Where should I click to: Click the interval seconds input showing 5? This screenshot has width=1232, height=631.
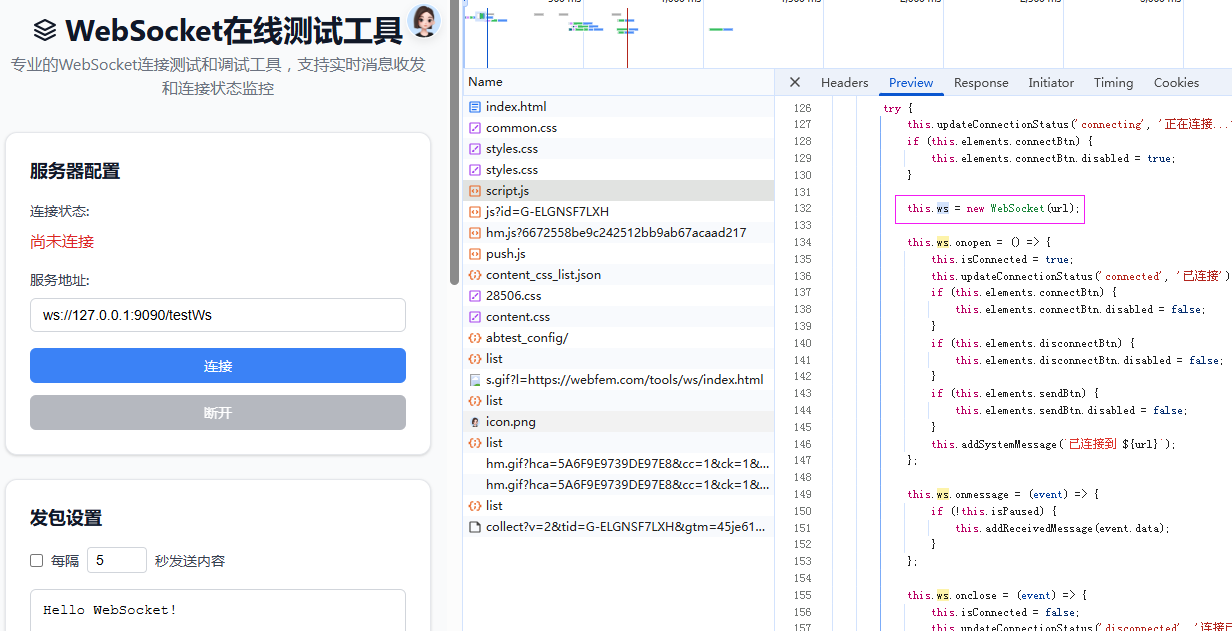click(x=117, y=560)
